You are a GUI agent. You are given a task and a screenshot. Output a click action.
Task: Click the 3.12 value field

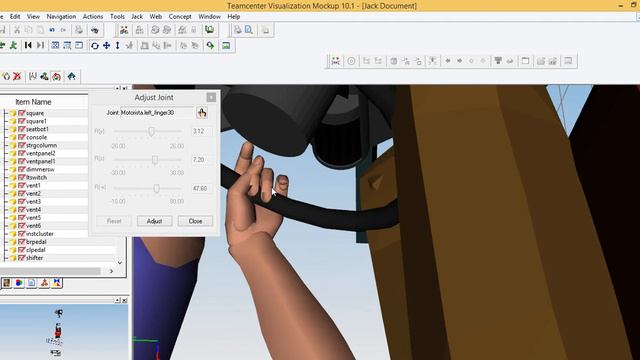[201, 131]
